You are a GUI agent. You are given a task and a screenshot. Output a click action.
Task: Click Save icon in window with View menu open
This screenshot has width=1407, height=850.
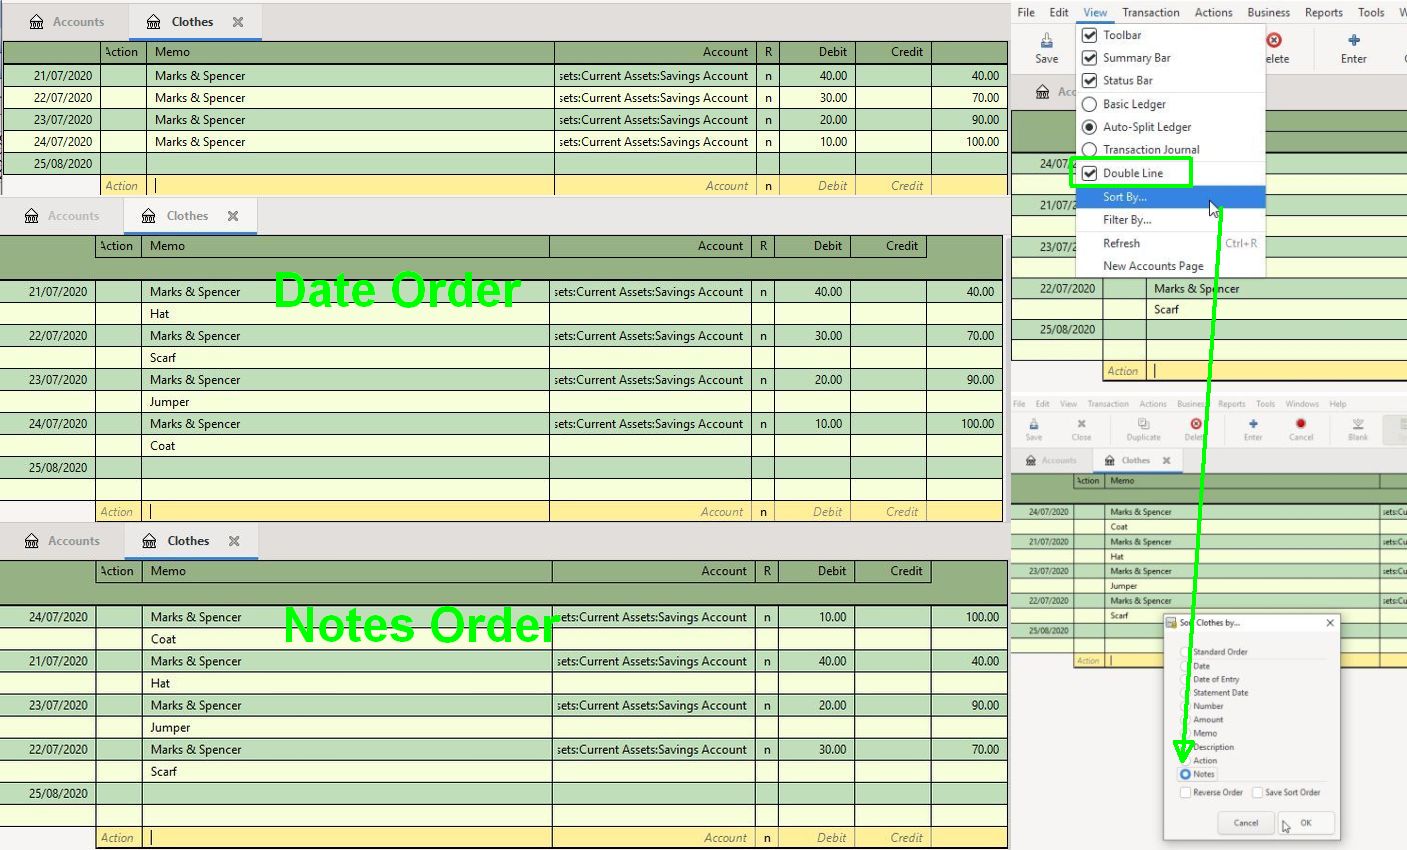(1046, 41)
